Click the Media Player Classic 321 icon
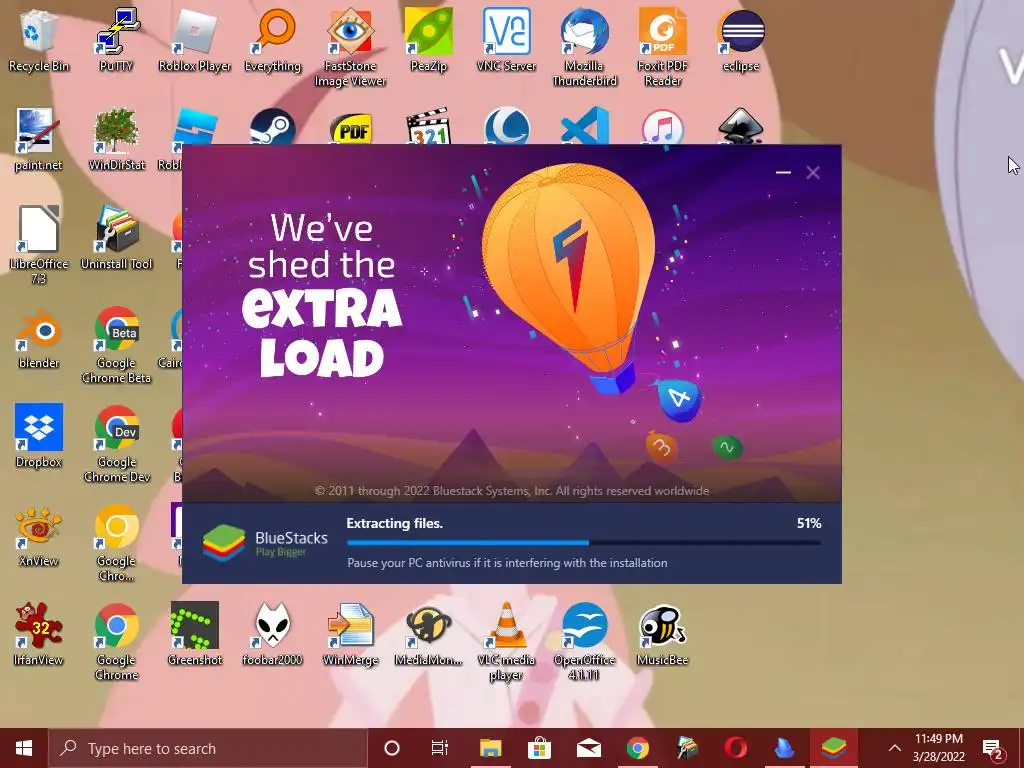Image resolution: width=1024 pixels, height=768 pixels. (x=428, y=127)
